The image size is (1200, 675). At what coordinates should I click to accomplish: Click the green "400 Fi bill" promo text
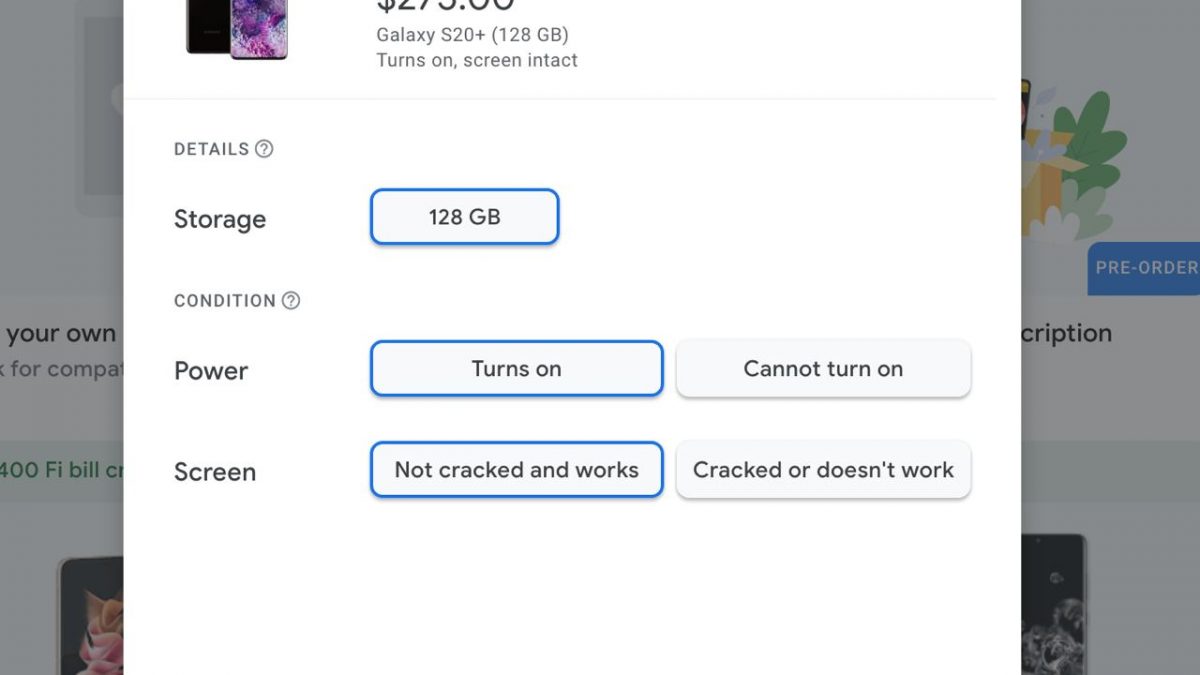click(62, 469)
